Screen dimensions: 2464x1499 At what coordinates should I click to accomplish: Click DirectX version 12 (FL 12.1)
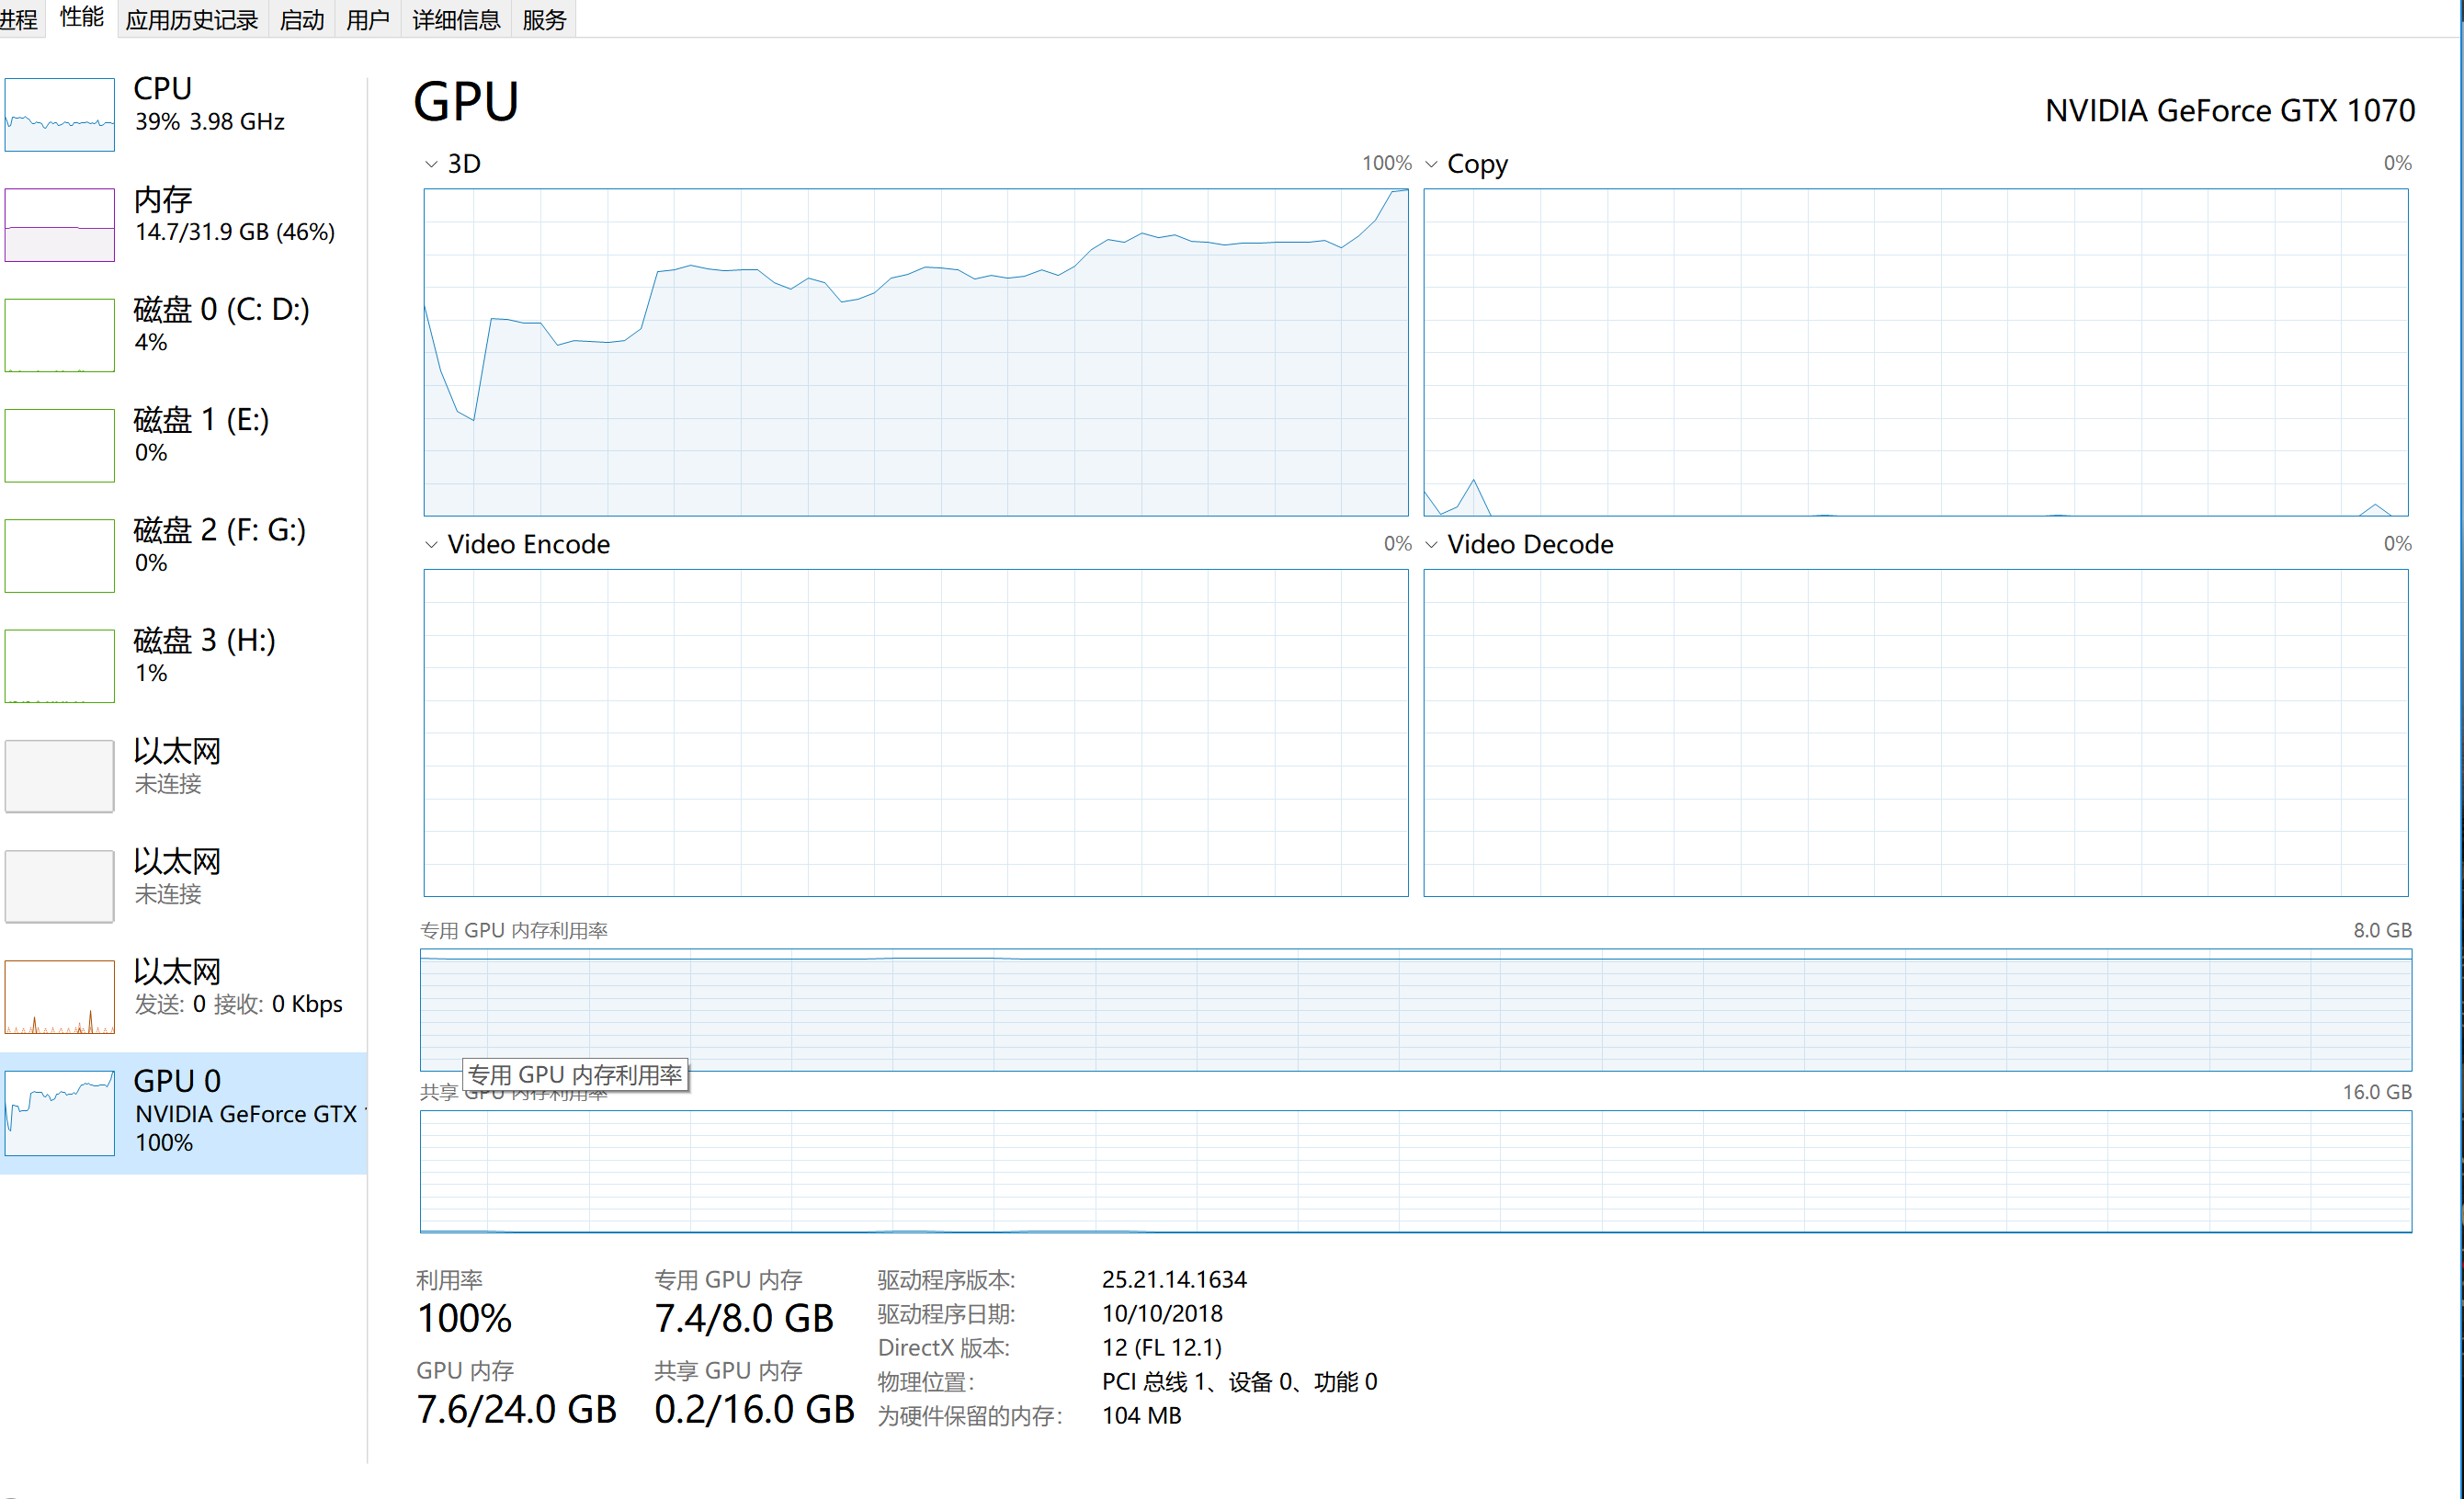pyautogui.click(x=1162, y=1347)
